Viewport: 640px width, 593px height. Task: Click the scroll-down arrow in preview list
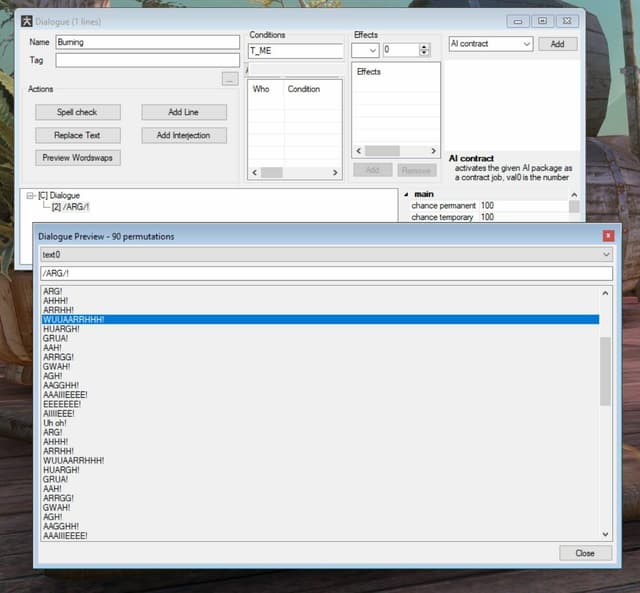605,534
